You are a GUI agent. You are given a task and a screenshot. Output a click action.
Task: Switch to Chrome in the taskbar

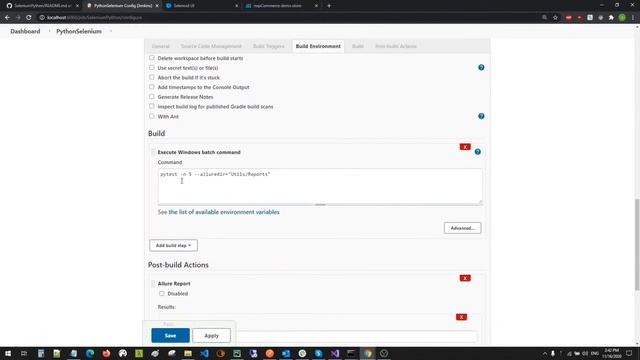367,353
